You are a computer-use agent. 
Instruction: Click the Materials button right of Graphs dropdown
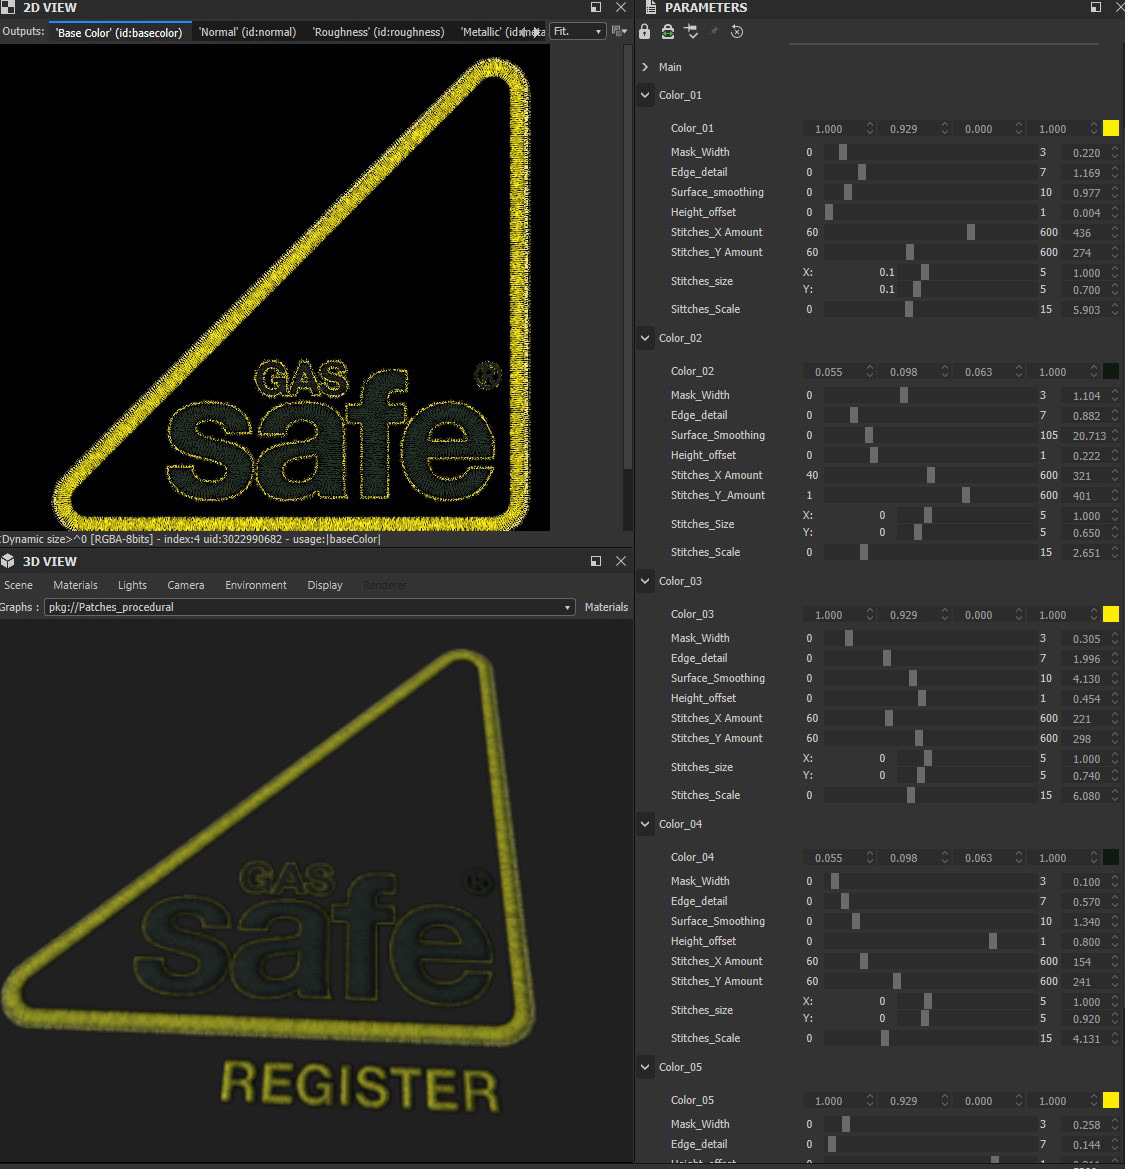click(x=606, y=607)
